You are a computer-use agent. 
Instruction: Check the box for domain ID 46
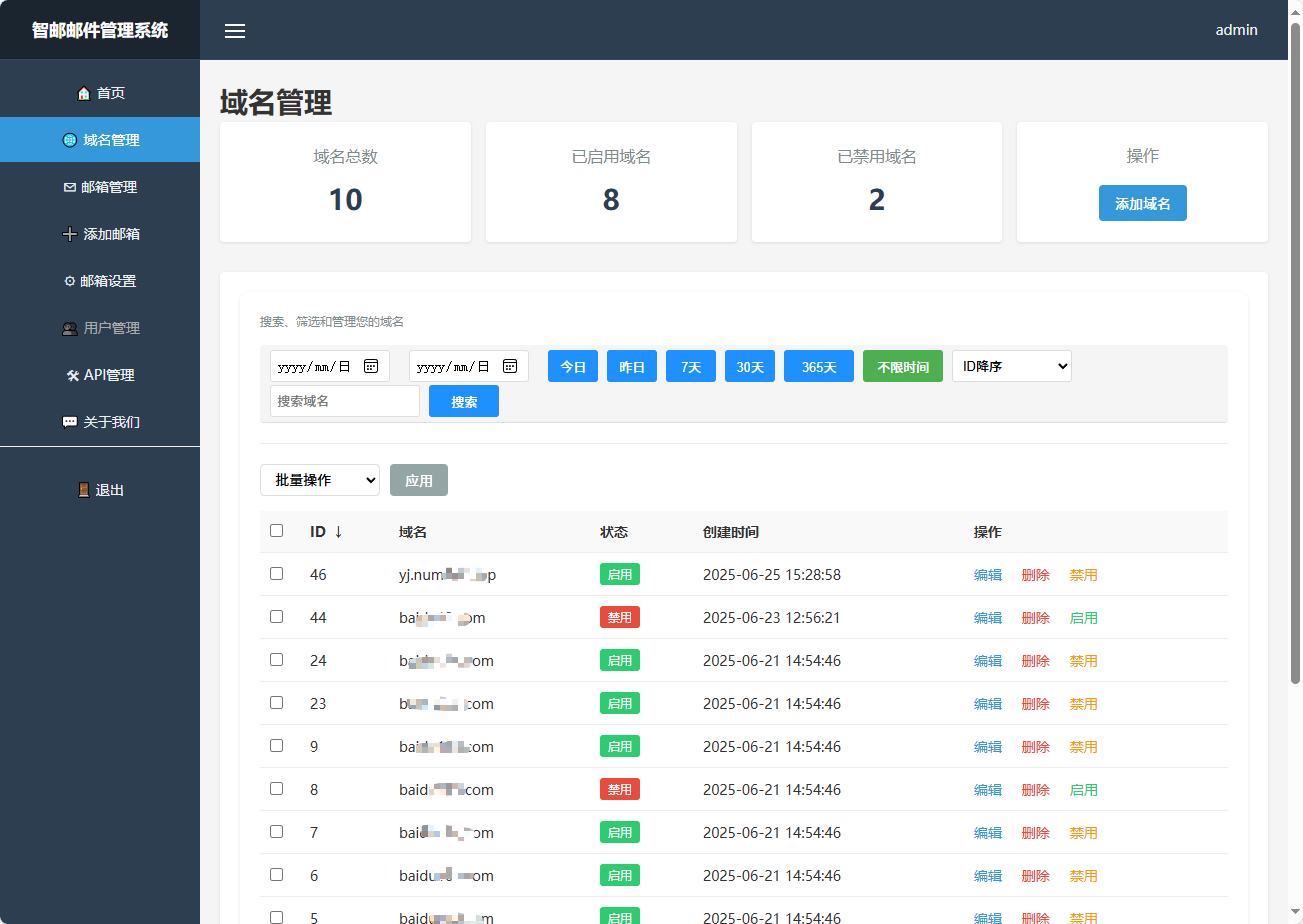coord(277,574)
